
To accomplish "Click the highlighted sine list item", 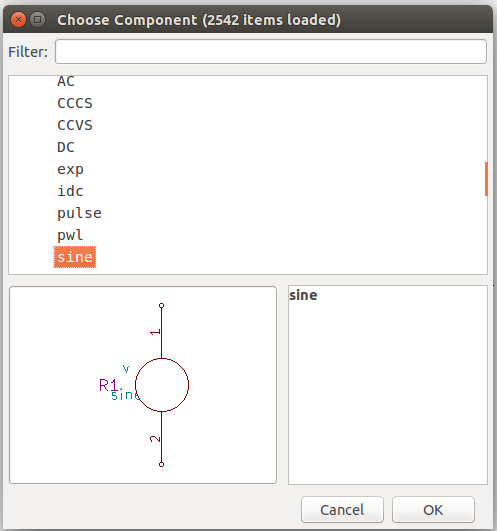I will 75,257.
